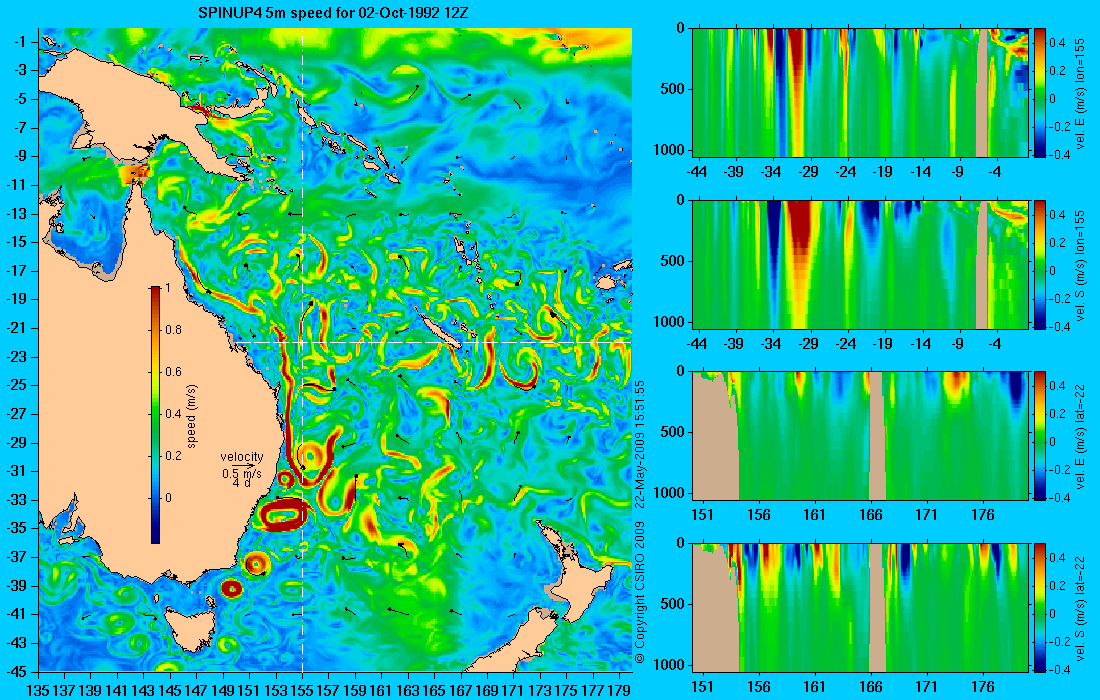Click the large dark-red eddy east of Australia near -34

[283, 515]
